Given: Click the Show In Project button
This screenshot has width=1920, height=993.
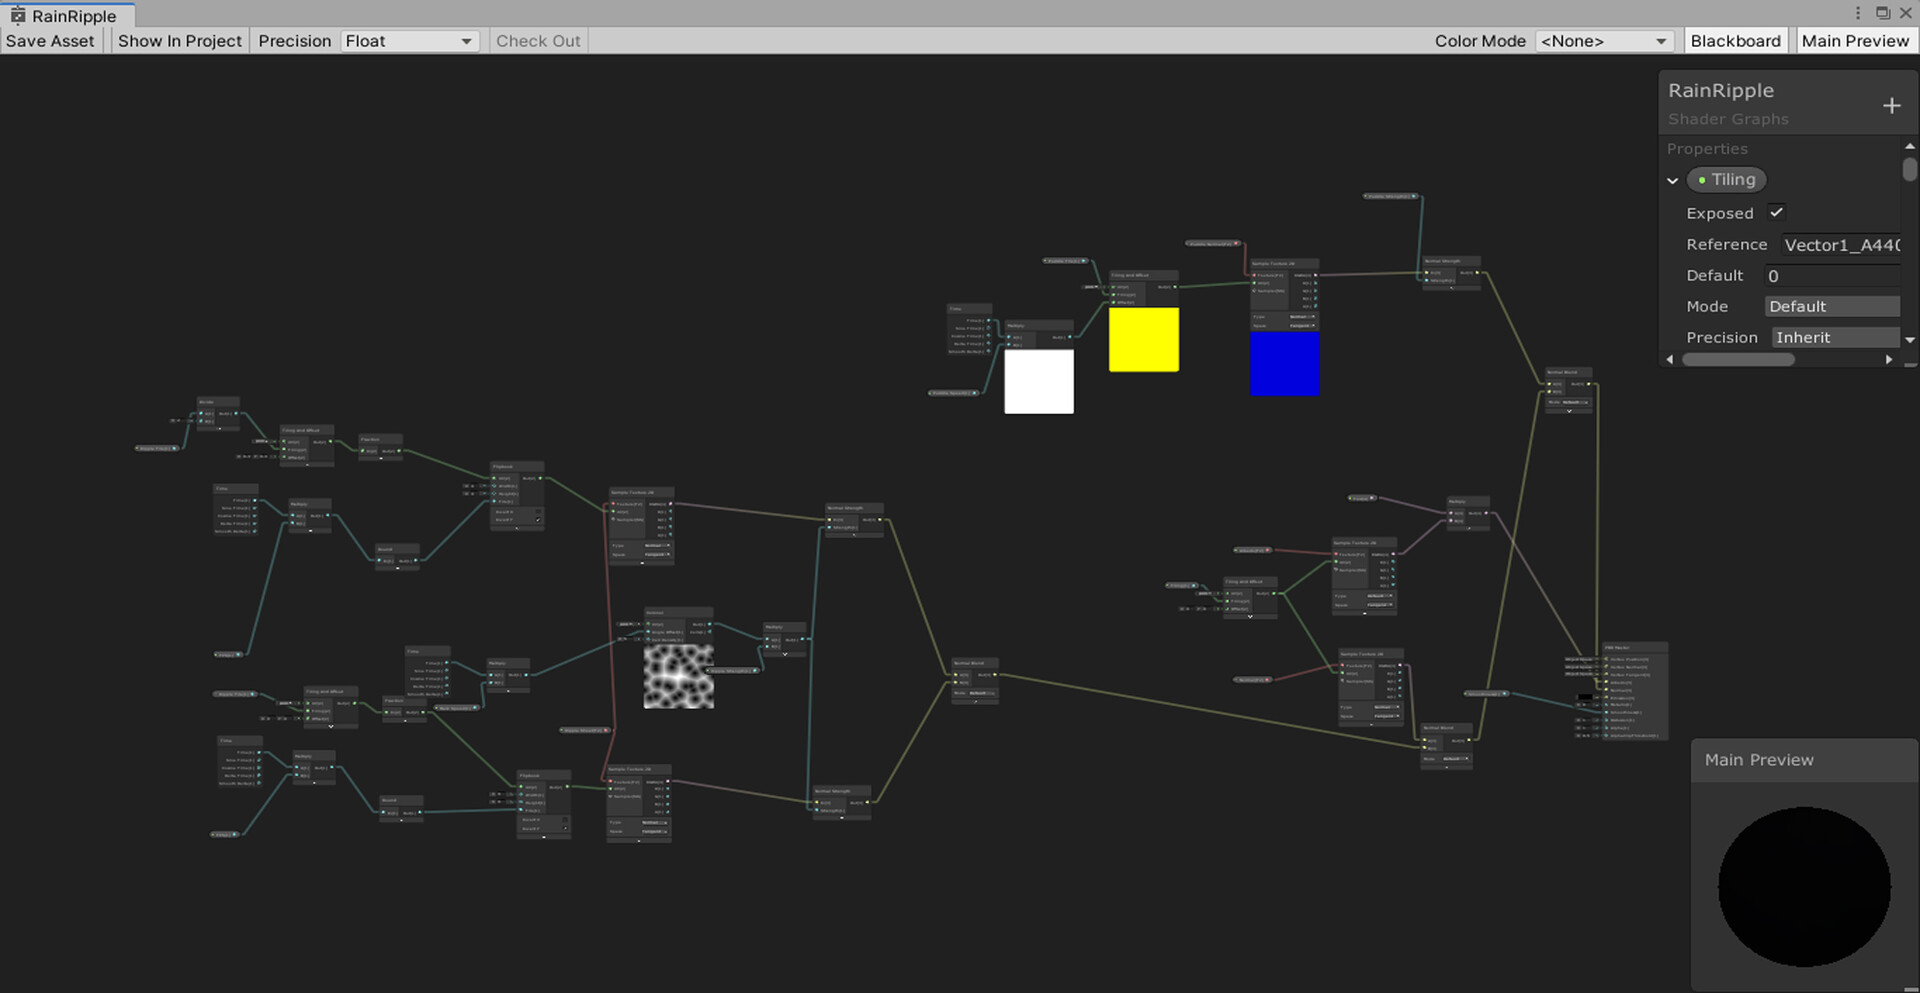Looking at the screenshot, I should point(180,41).
